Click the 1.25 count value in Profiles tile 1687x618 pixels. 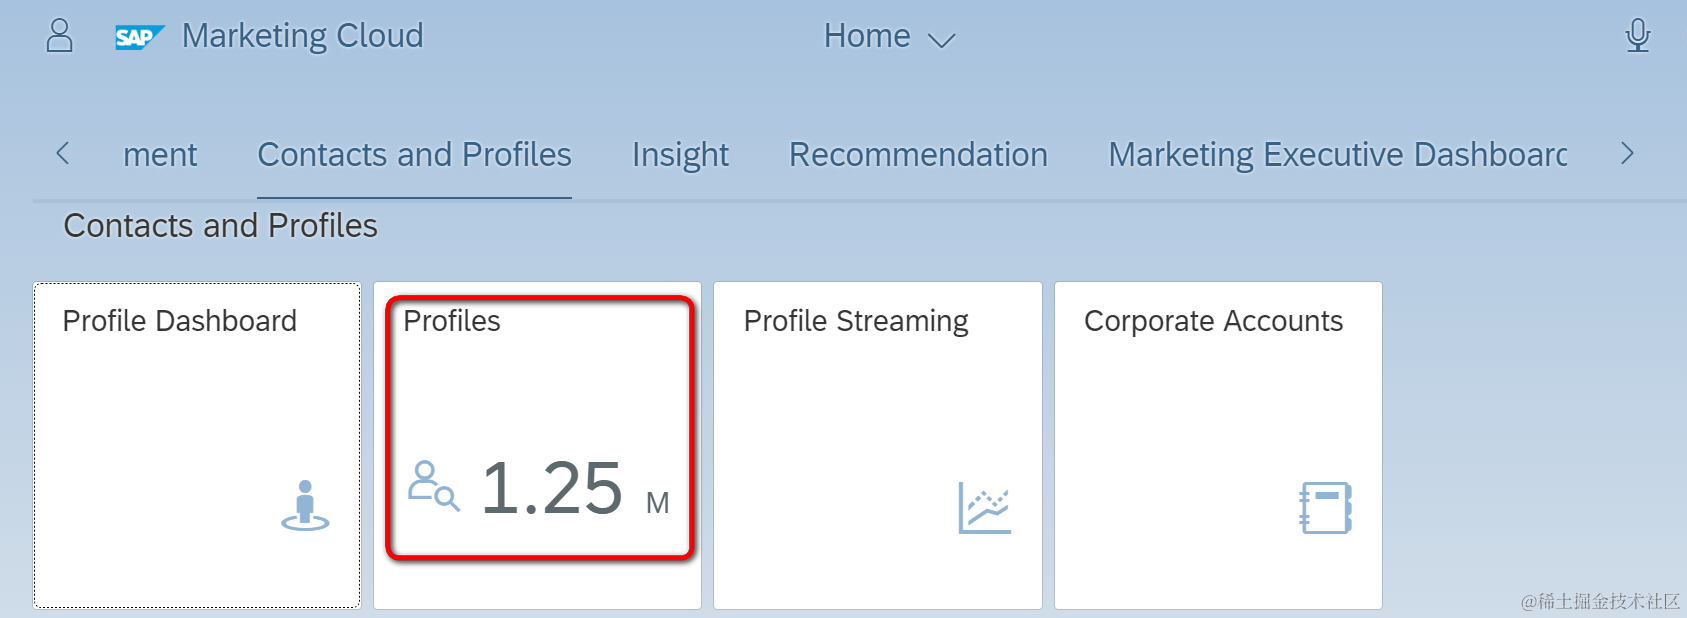point(552,489)
